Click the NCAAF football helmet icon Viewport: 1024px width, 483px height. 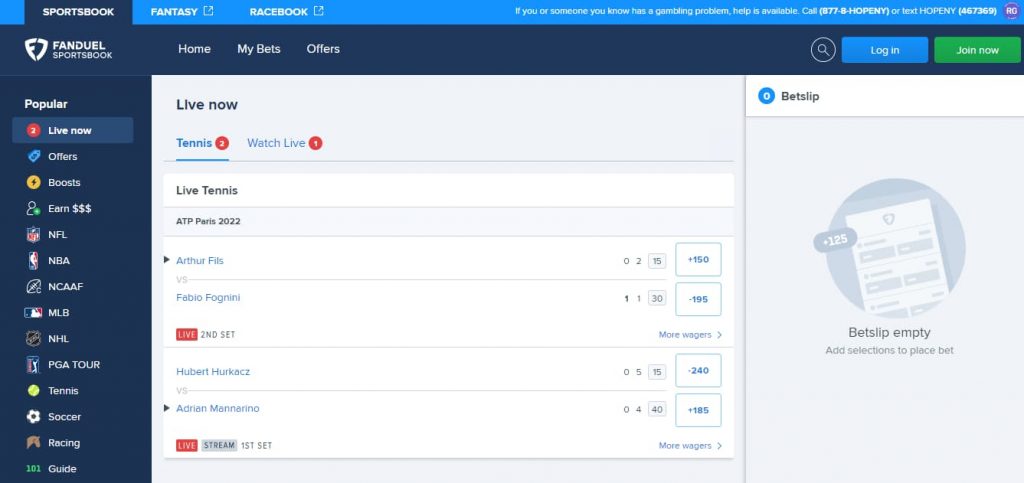pyautogui.click(x=33, y=287)
